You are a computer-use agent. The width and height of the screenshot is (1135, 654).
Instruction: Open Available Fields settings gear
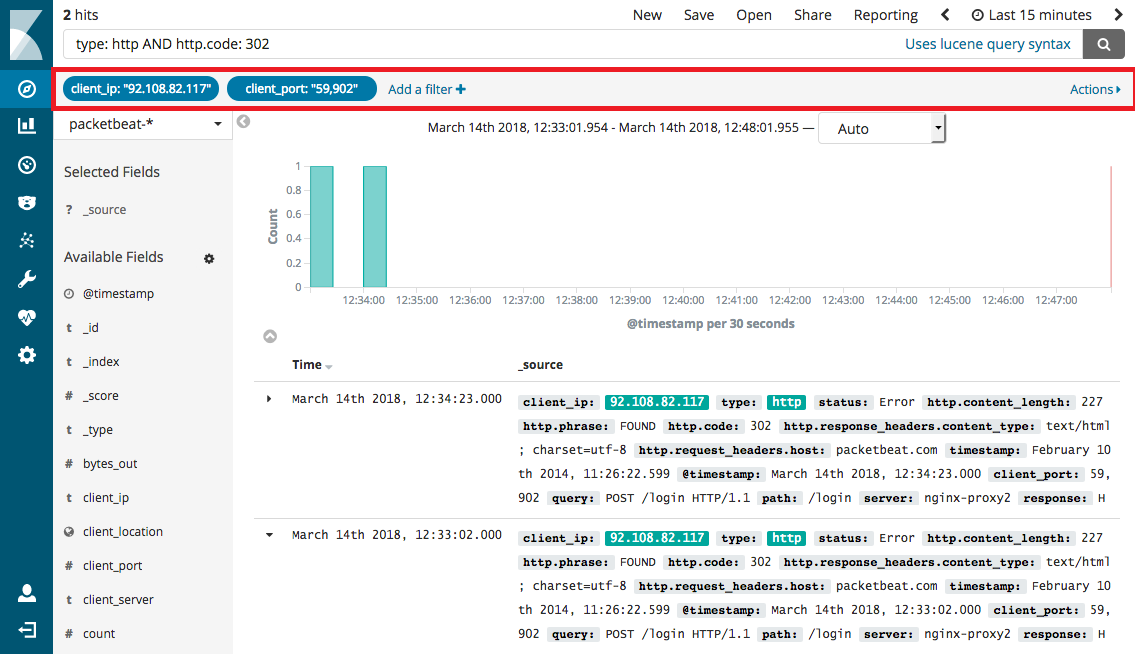pyautogui.click(x=209, y=259)
